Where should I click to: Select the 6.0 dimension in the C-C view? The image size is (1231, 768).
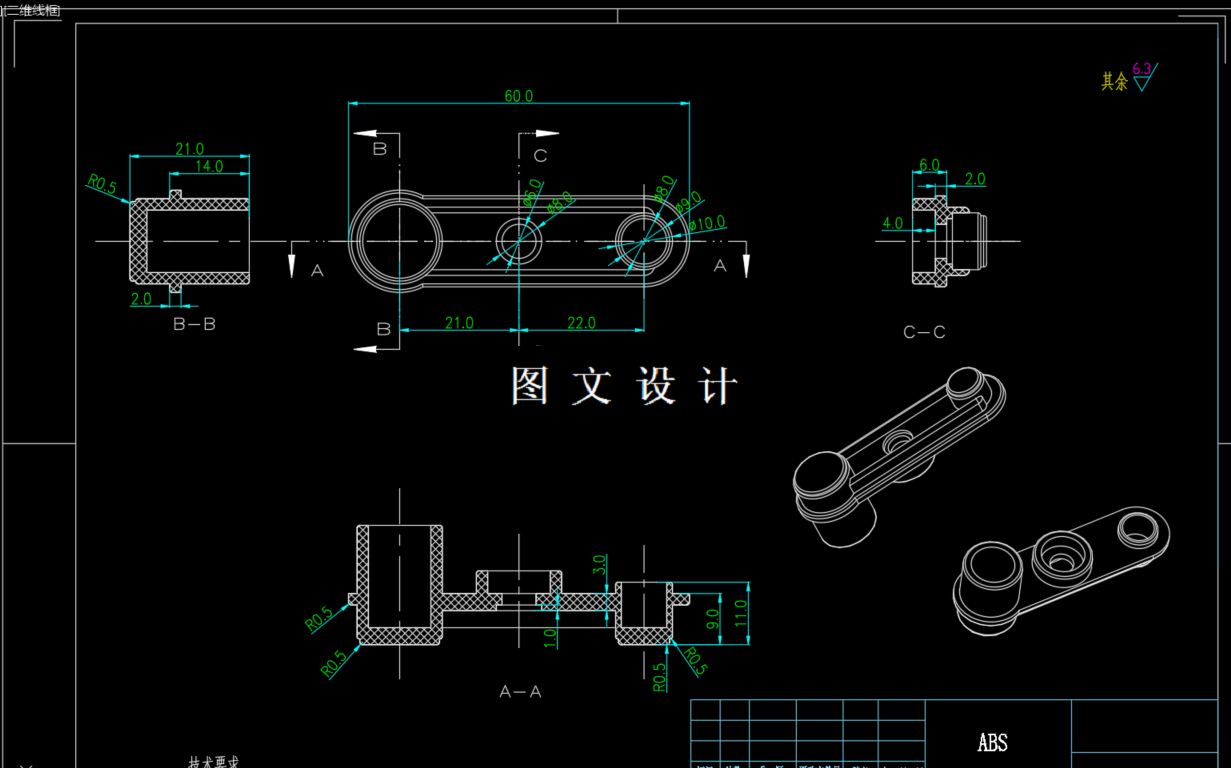[x=929, y=164]
